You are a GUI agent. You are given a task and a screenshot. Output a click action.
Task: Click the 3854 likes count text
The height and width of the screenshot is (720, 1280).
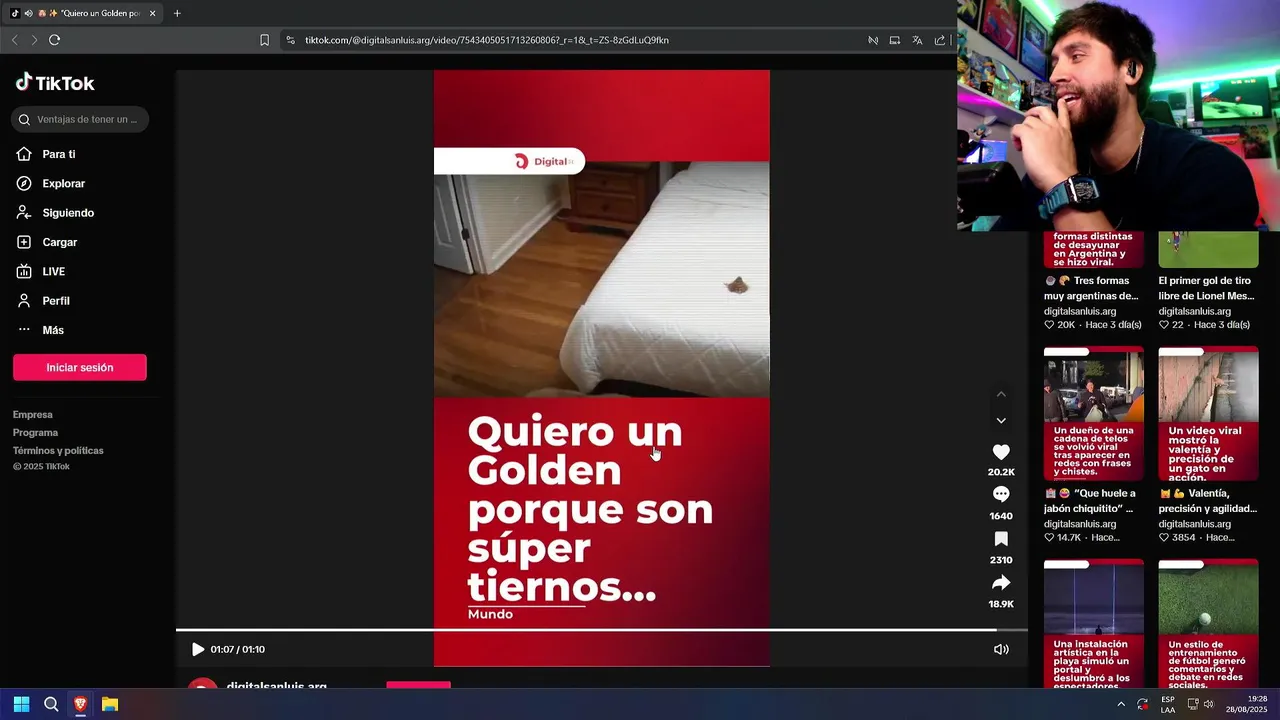pyautogui.click(x=1184, y=538)
